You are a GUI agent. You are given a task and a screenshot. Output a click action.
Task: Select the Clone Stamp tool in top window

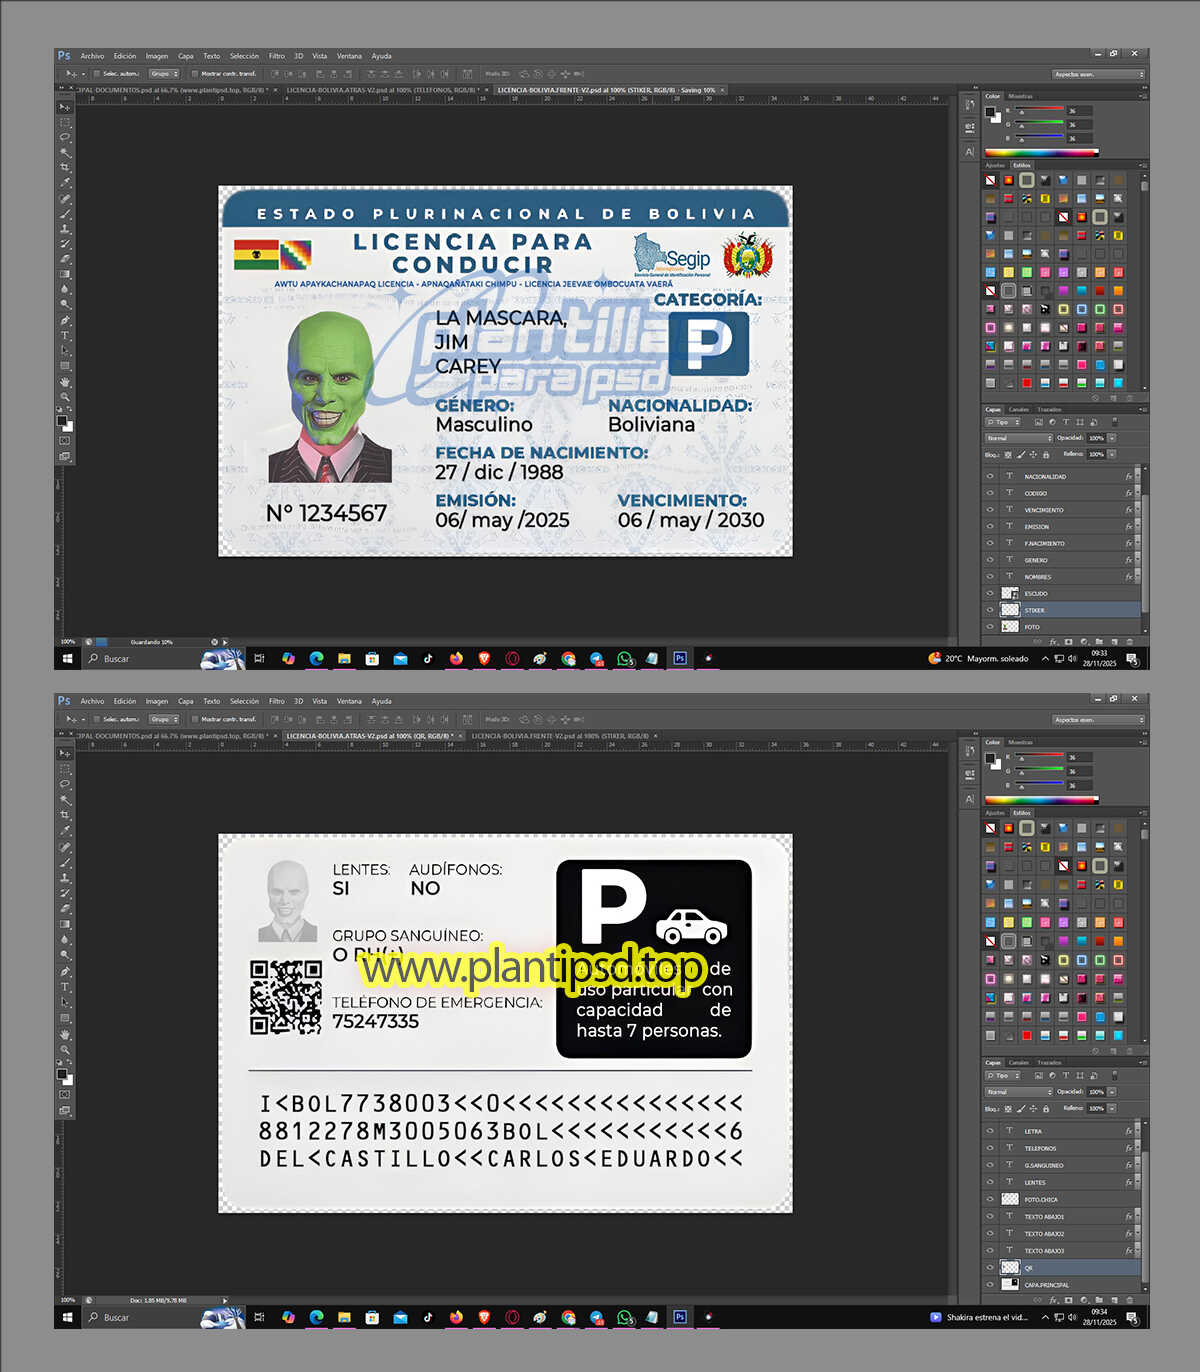coord(65,229)
